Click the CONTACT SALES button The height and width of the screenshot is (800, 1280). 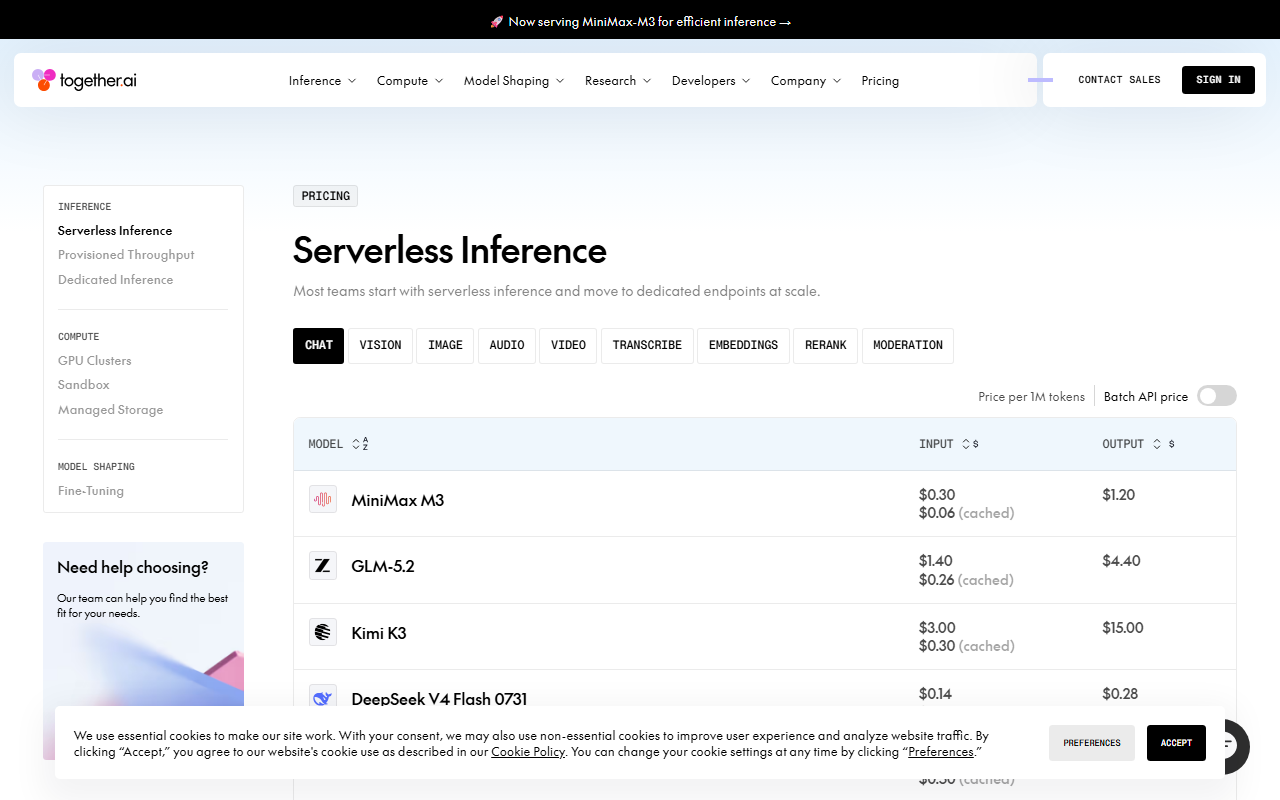coord(1119,80)
